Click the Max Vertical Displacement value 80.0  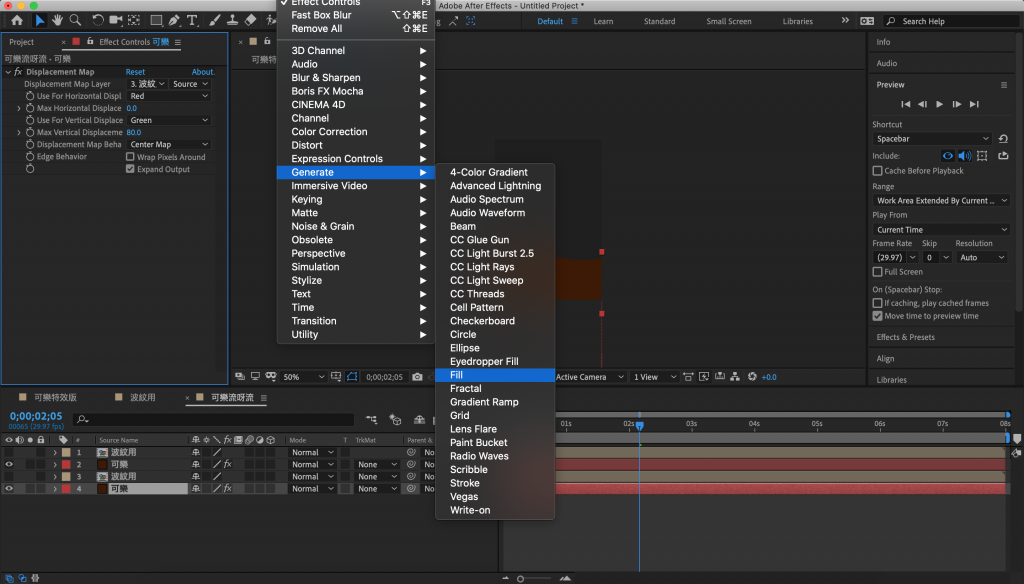133,132
